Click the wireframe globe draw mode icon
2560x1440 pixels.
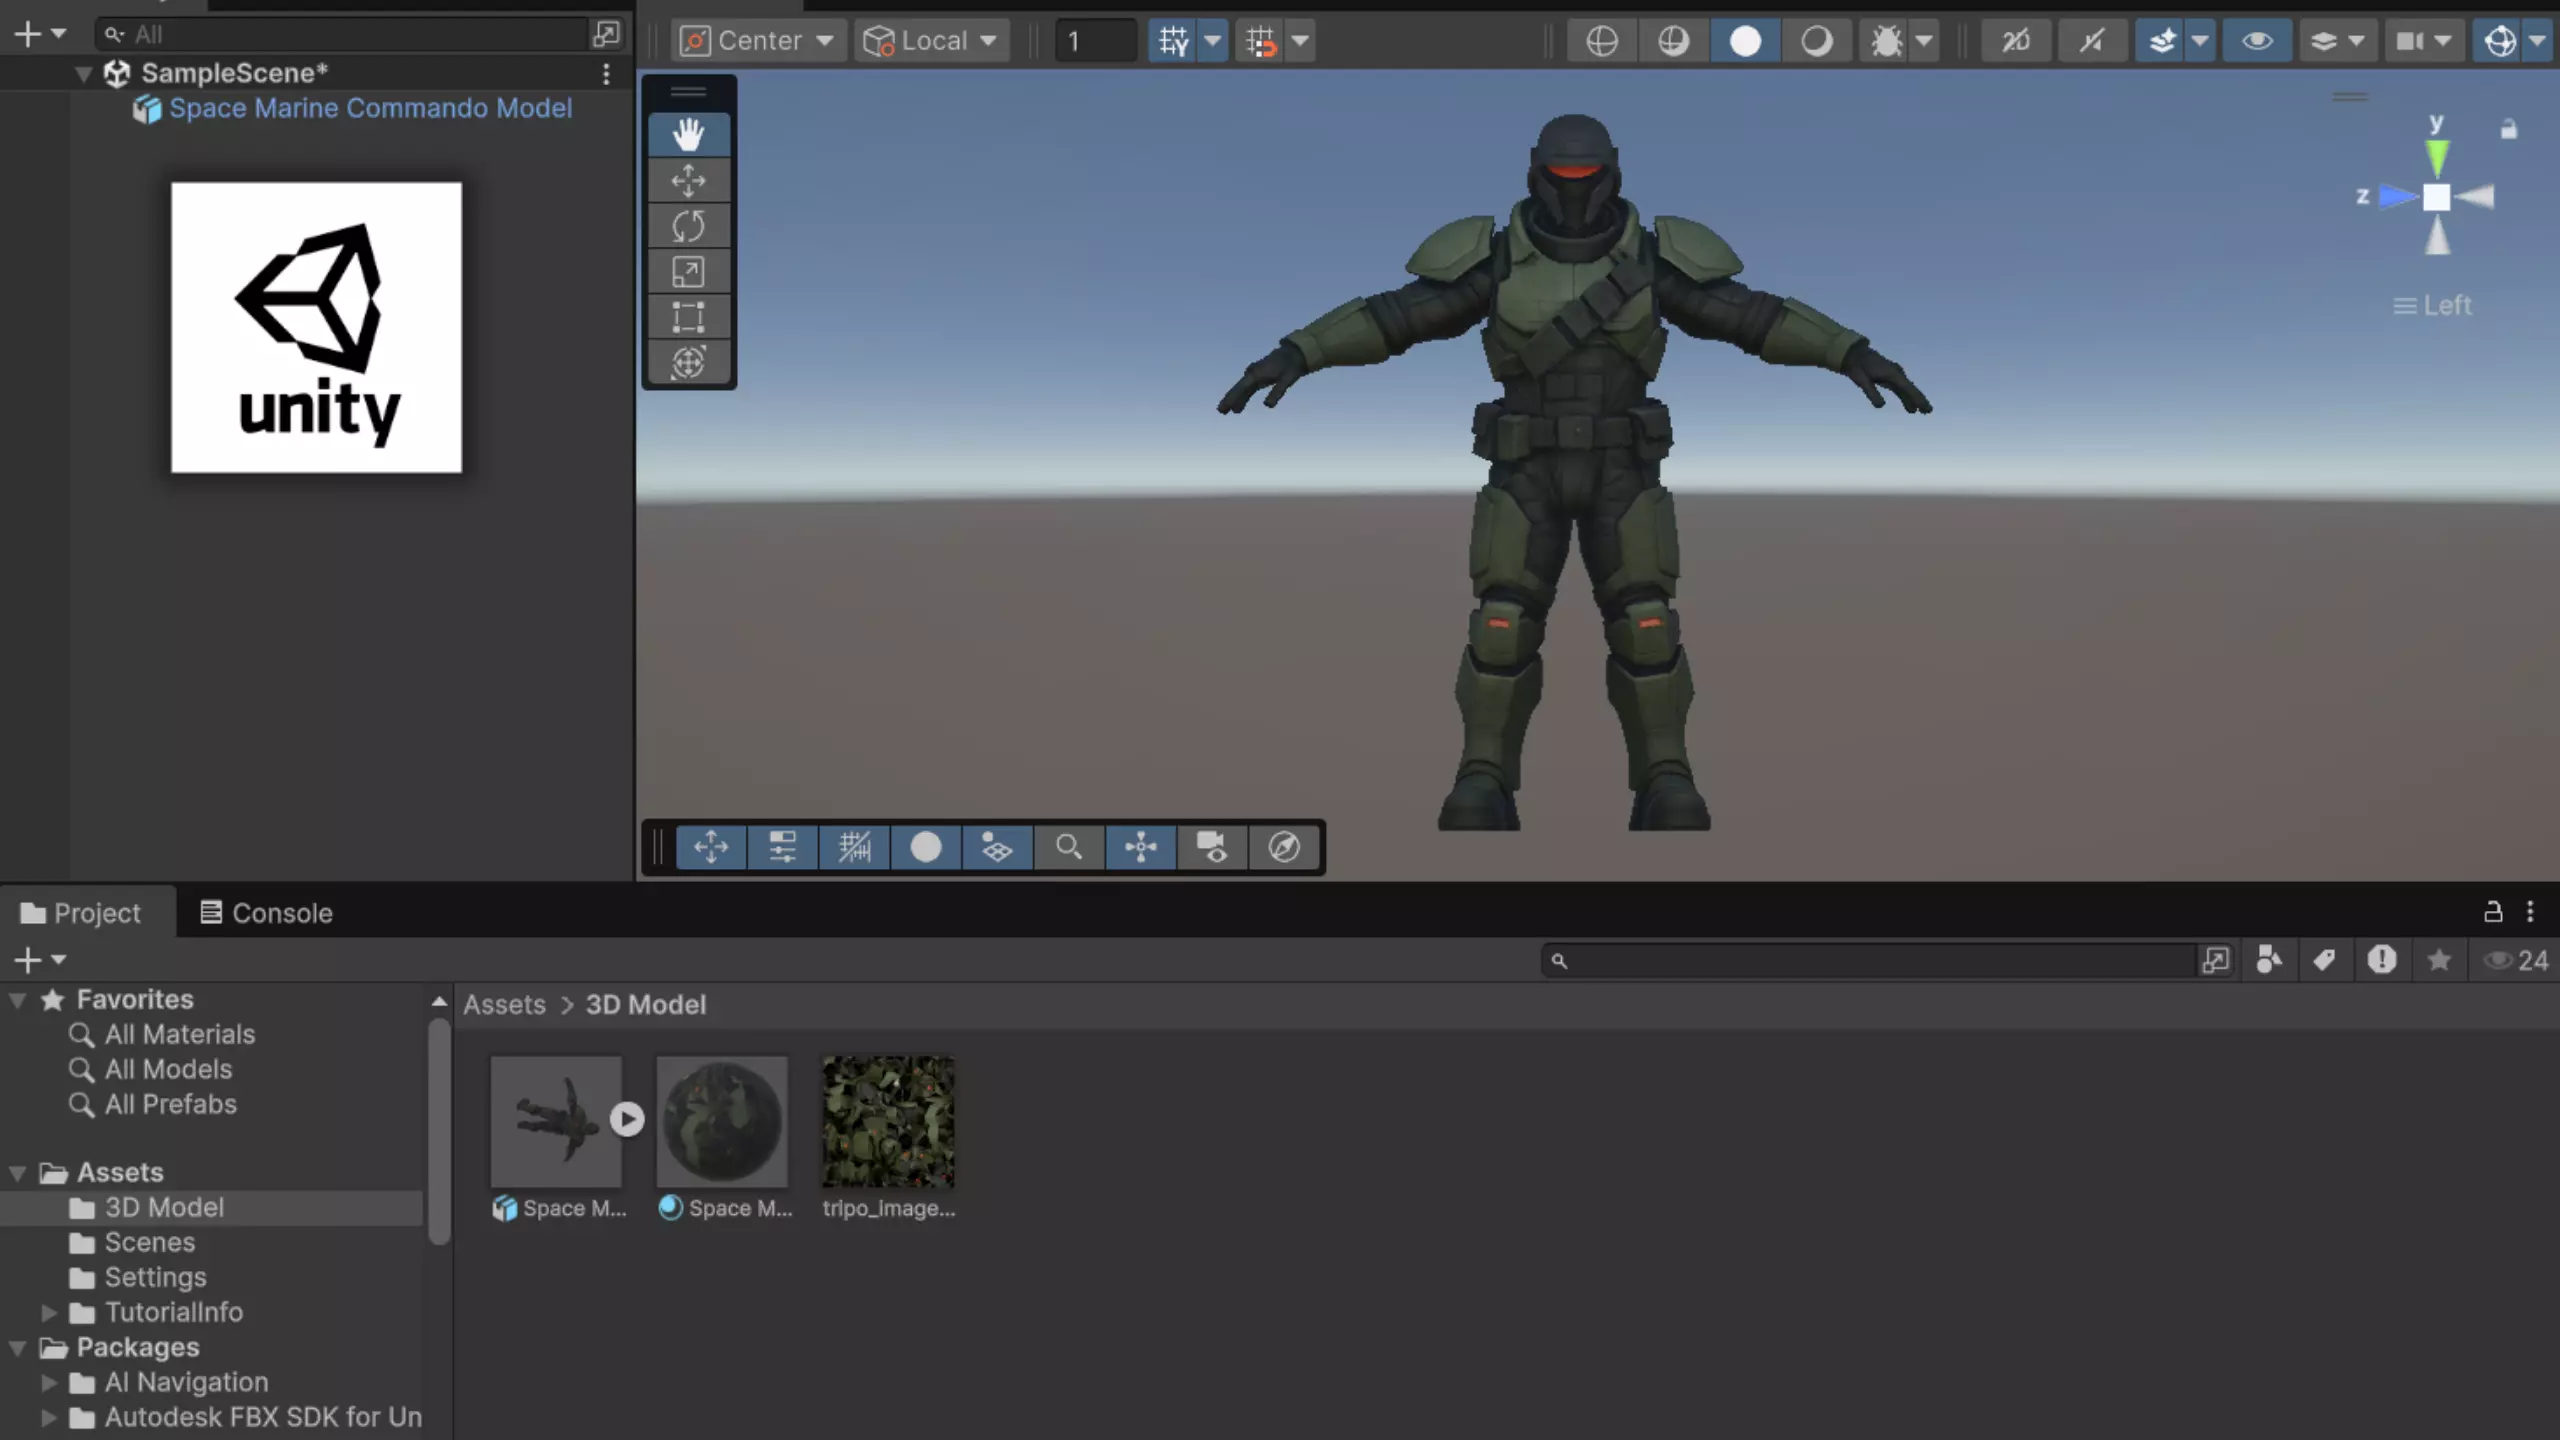pyautogui.click(x=1602, y=41)
